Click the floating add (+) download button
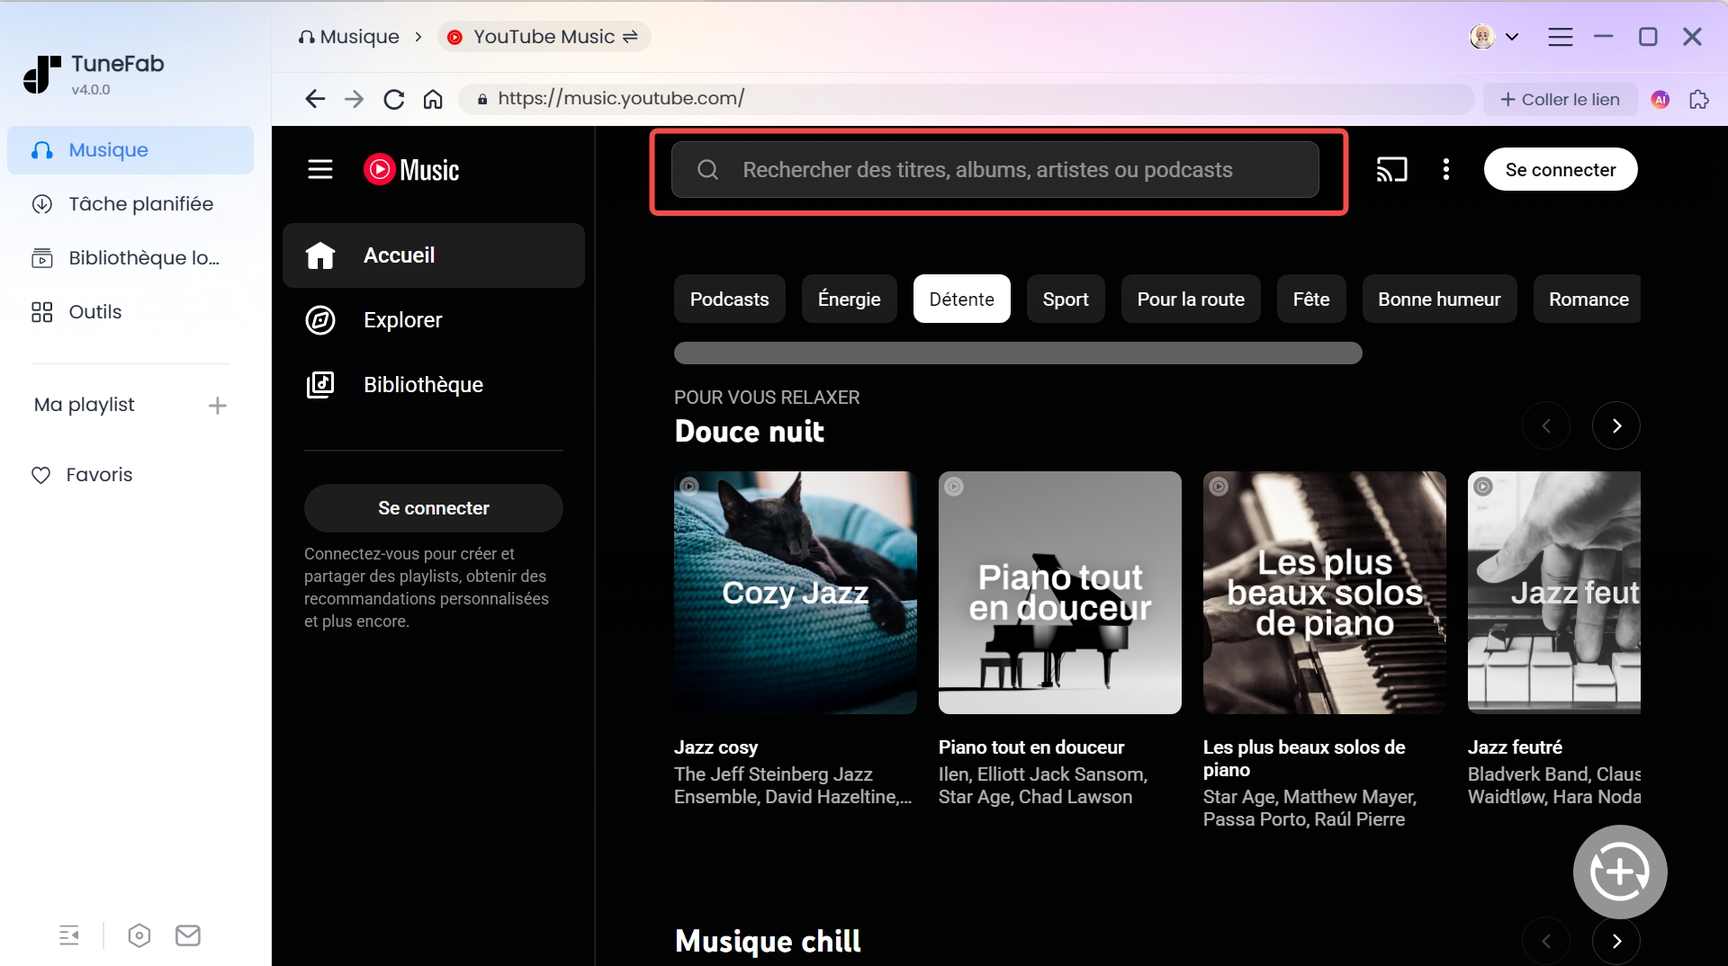 click(x=1620, y=871)
